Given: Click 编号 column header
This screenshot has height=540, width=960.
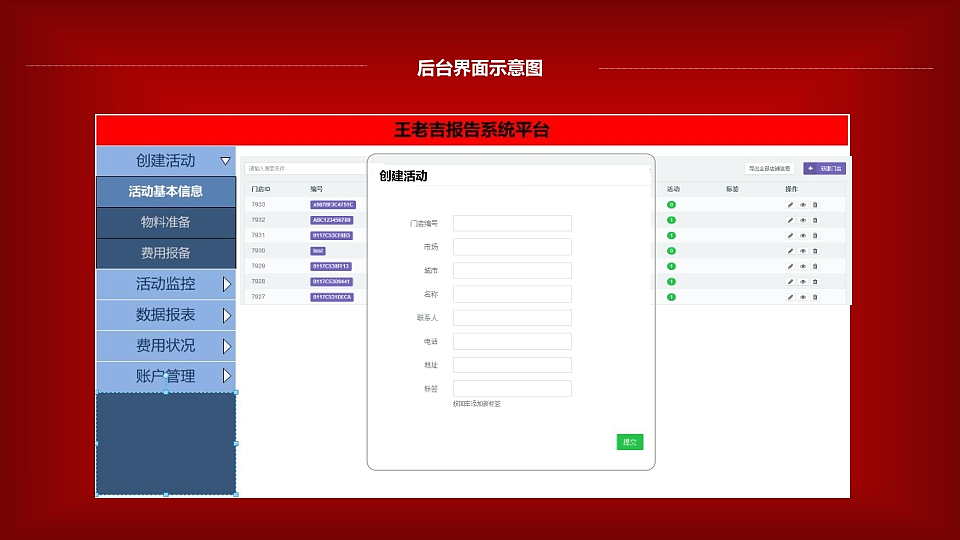Looking at the screenshot, I should [x=317, y=189].
